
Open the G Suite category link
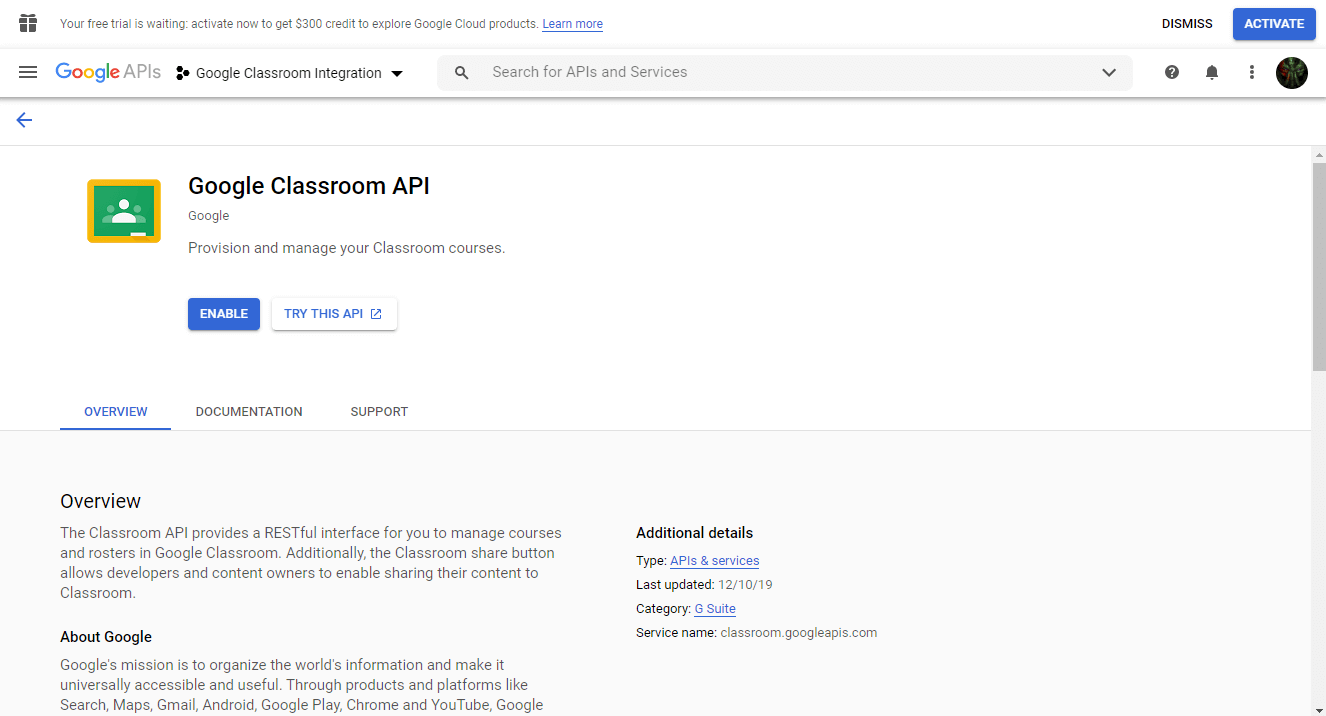click(x=715, y=608)
